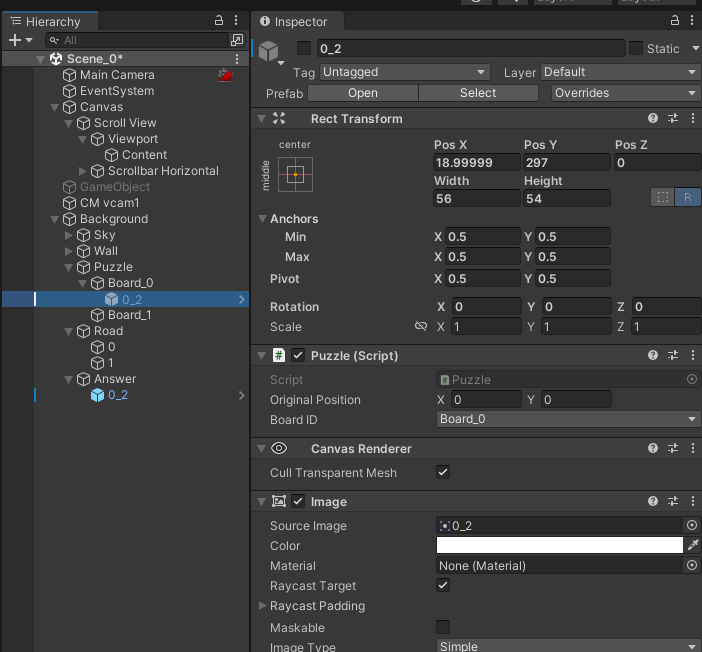The image size is (702, 652).
Task: Collapse the Rect Transform component
Action: click(x=261, y=119)
